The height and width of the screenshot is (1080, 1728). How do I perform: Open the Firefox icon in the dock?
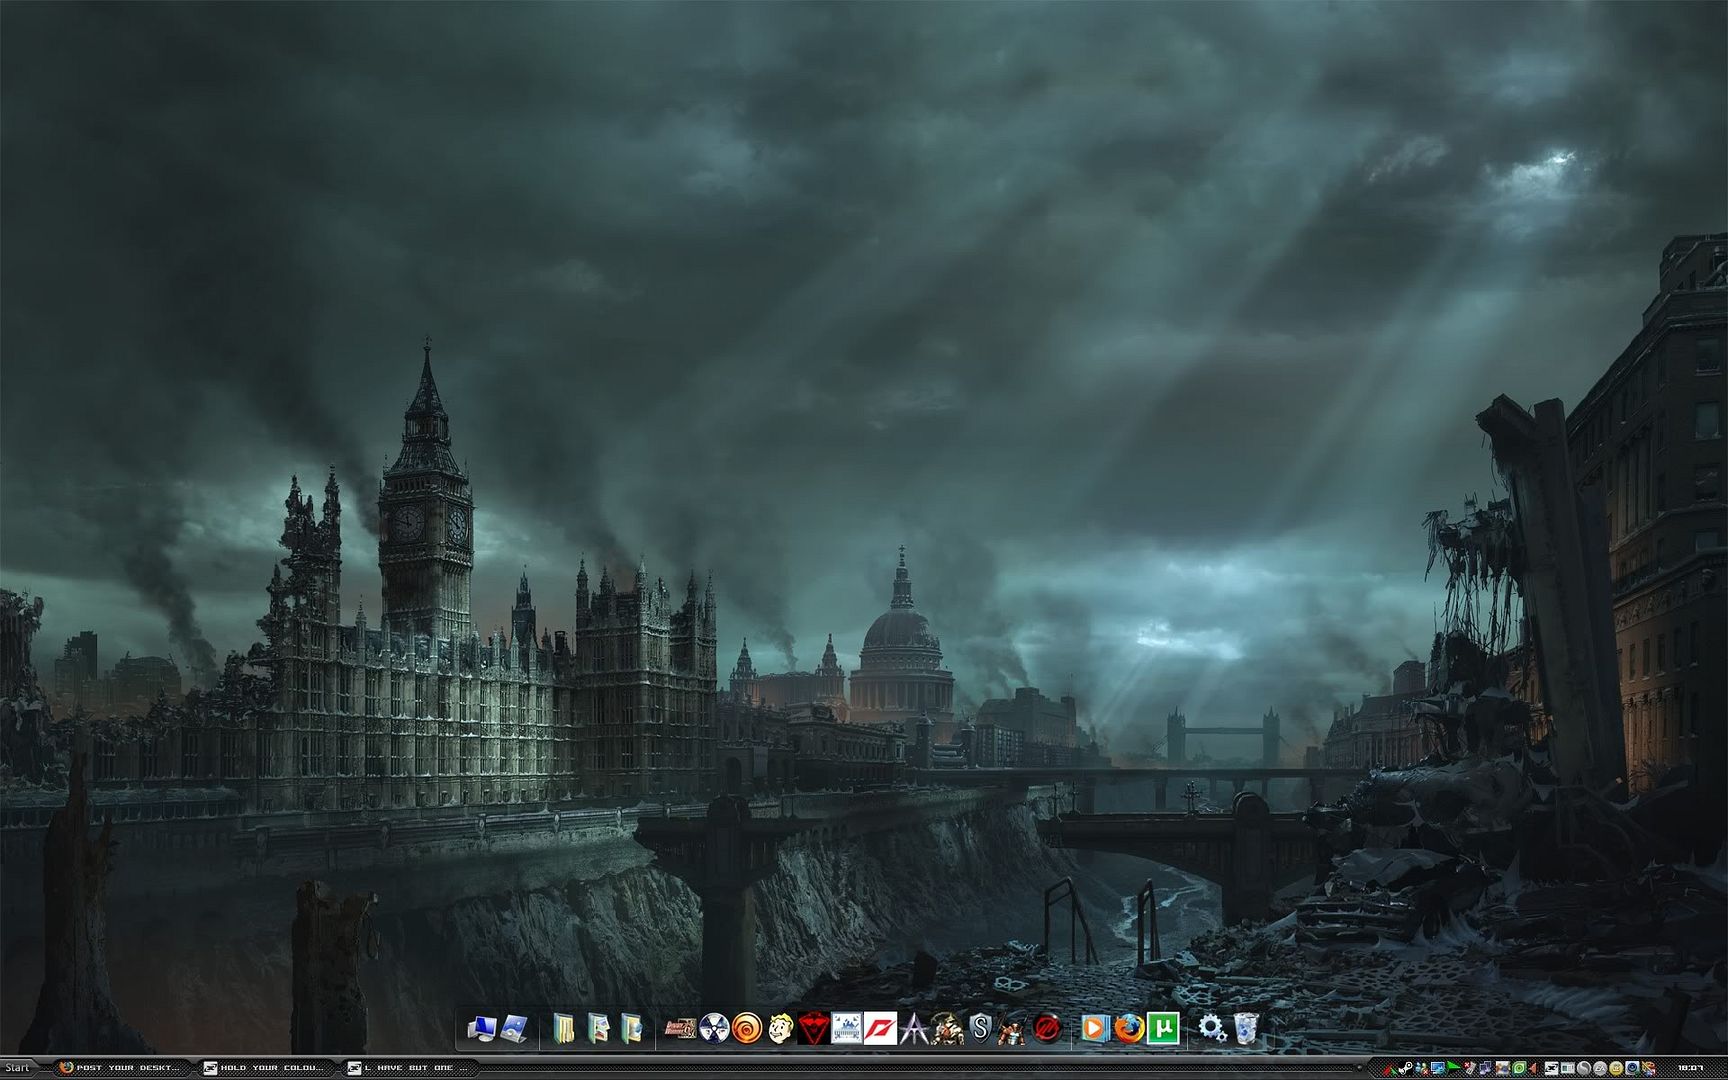1128,1028
